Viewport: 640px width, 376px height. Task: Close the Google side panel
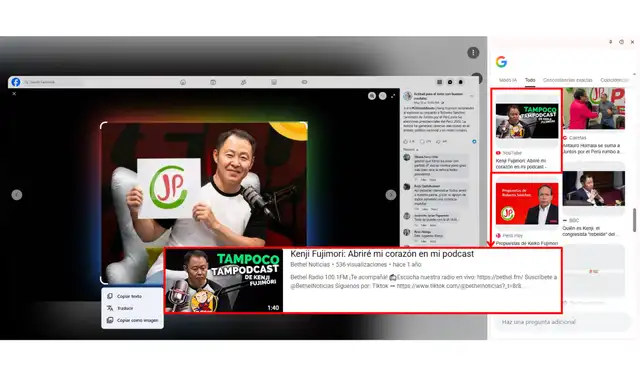point(632,42)
